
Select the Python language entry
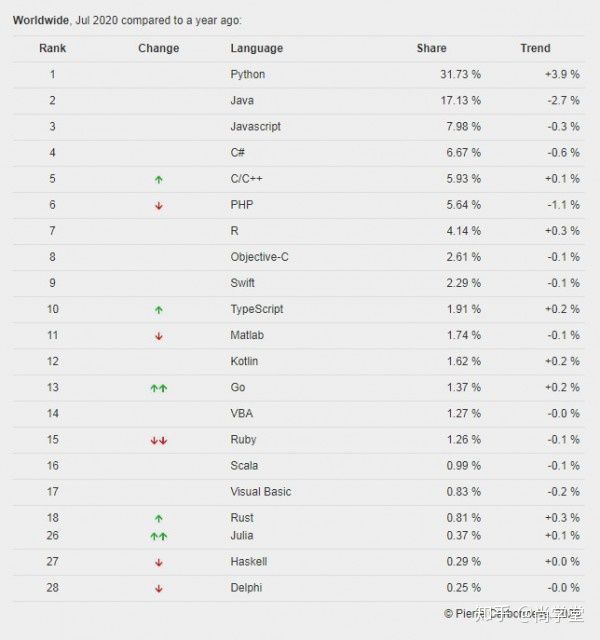point(248,75)
